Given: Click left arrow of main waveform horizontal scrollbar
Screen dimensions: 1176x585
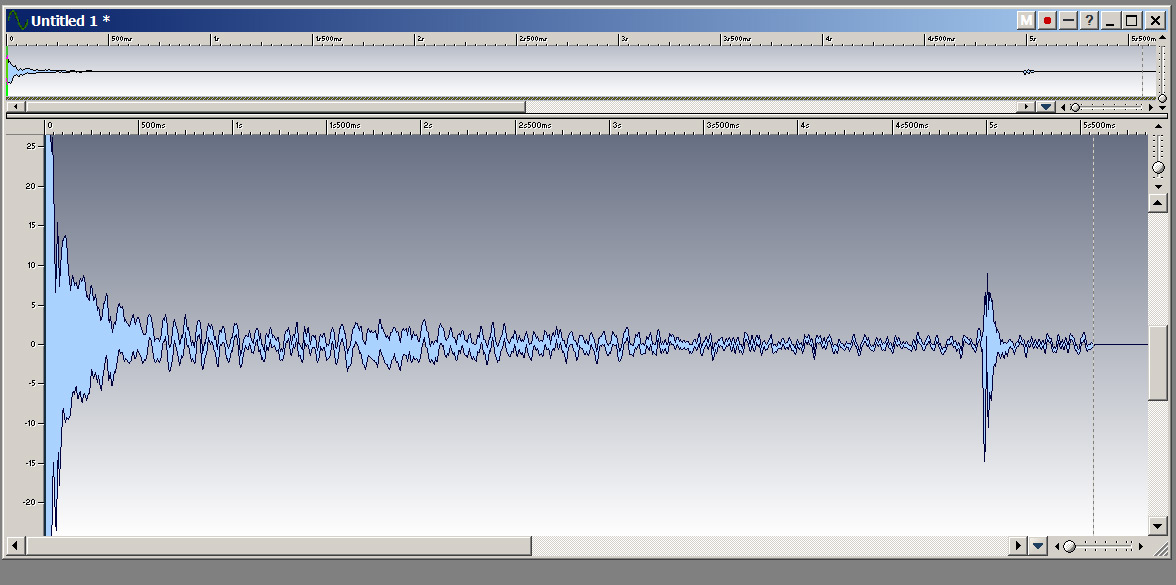Looking at the screenshot, I should pyautogui.click(x=15, y=546).
